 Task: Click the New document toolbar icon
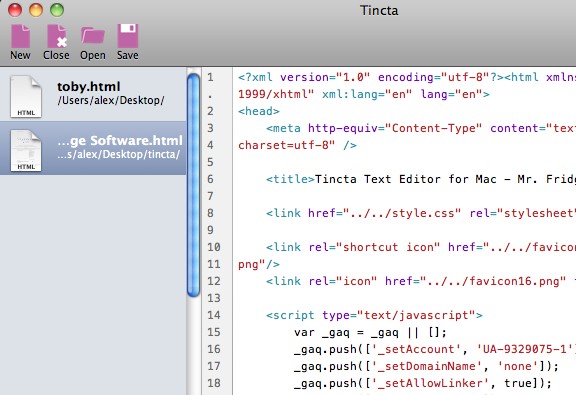20,36
